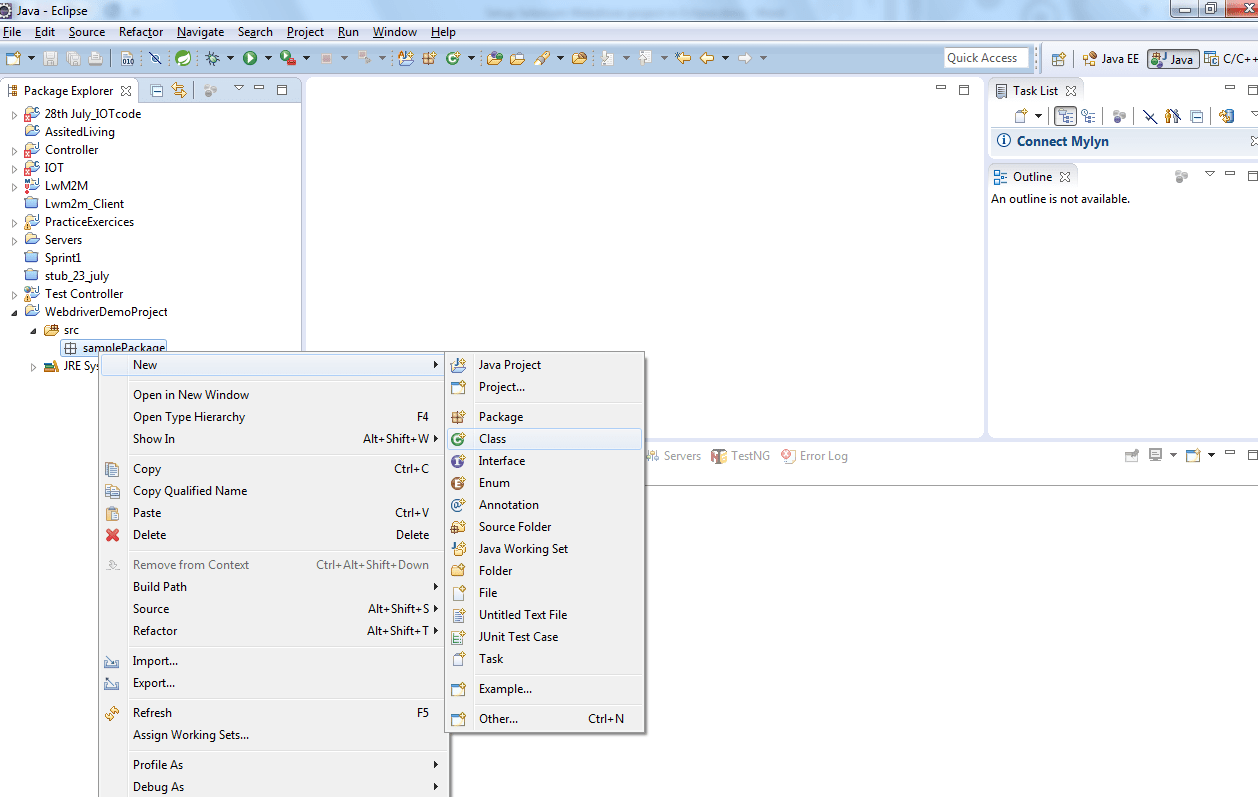Screen dimensions: 1258x797
Task: Switch to the Java EE perspective
Action: click(1111, 59)
